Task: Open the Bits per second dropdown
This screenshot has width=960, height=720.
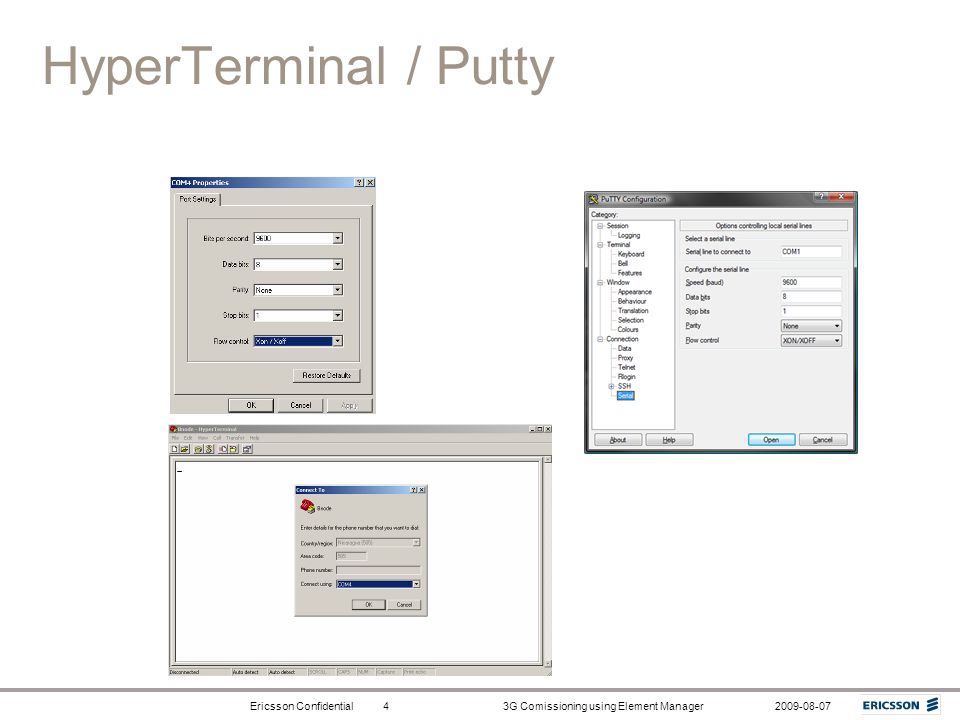Action: coord(337,238)
